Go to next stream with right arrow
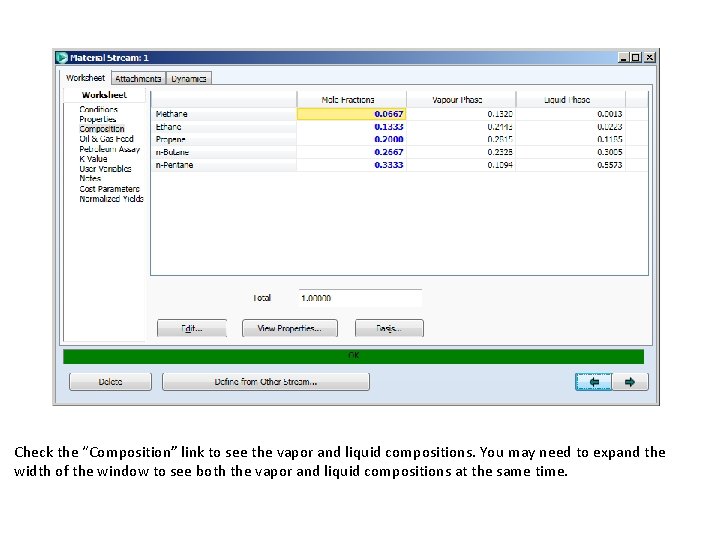This screenshot has width=720, height=540. pos(630,382)
